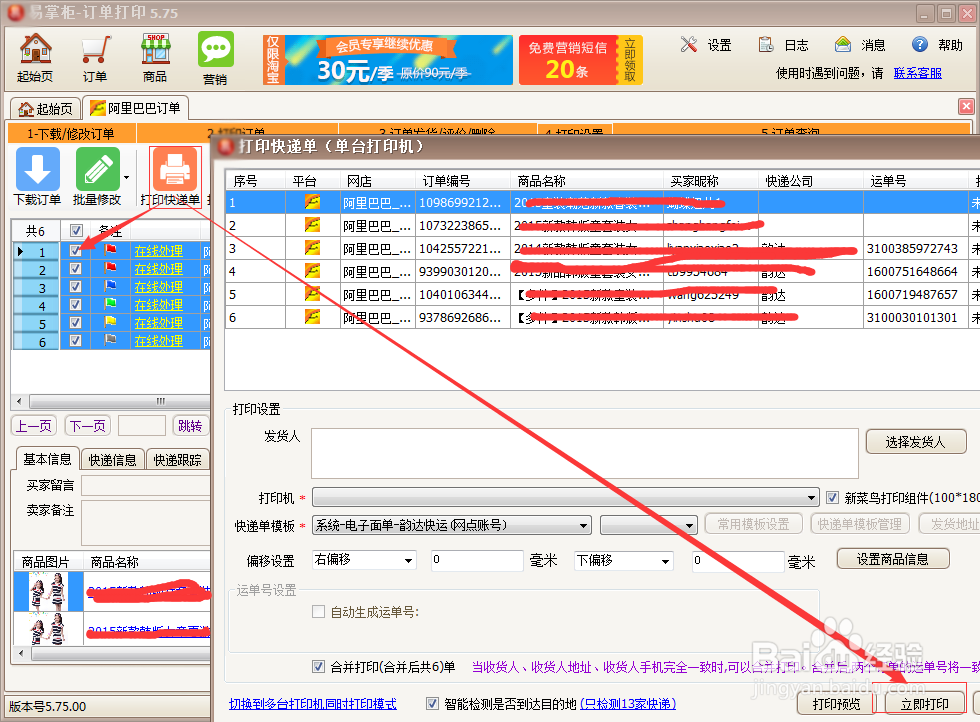Open the 打印机 dropdown

click(566, 498)
